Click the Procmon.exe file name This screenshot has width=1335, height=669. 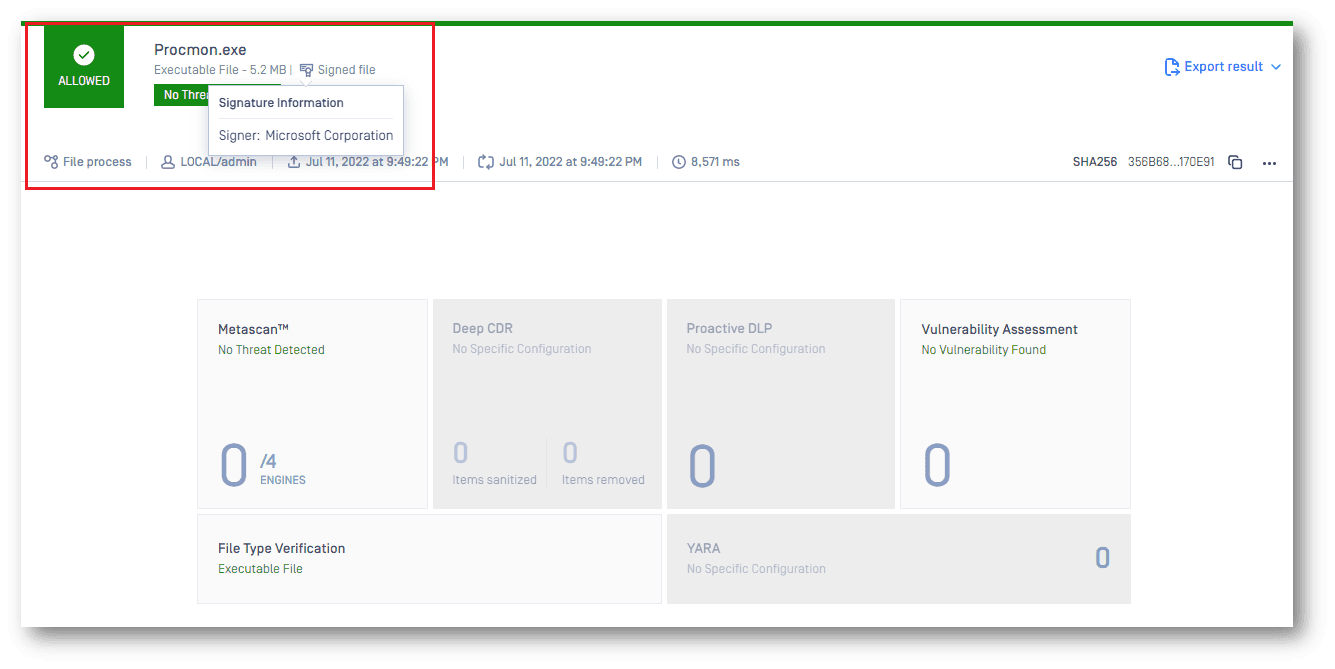200,50
